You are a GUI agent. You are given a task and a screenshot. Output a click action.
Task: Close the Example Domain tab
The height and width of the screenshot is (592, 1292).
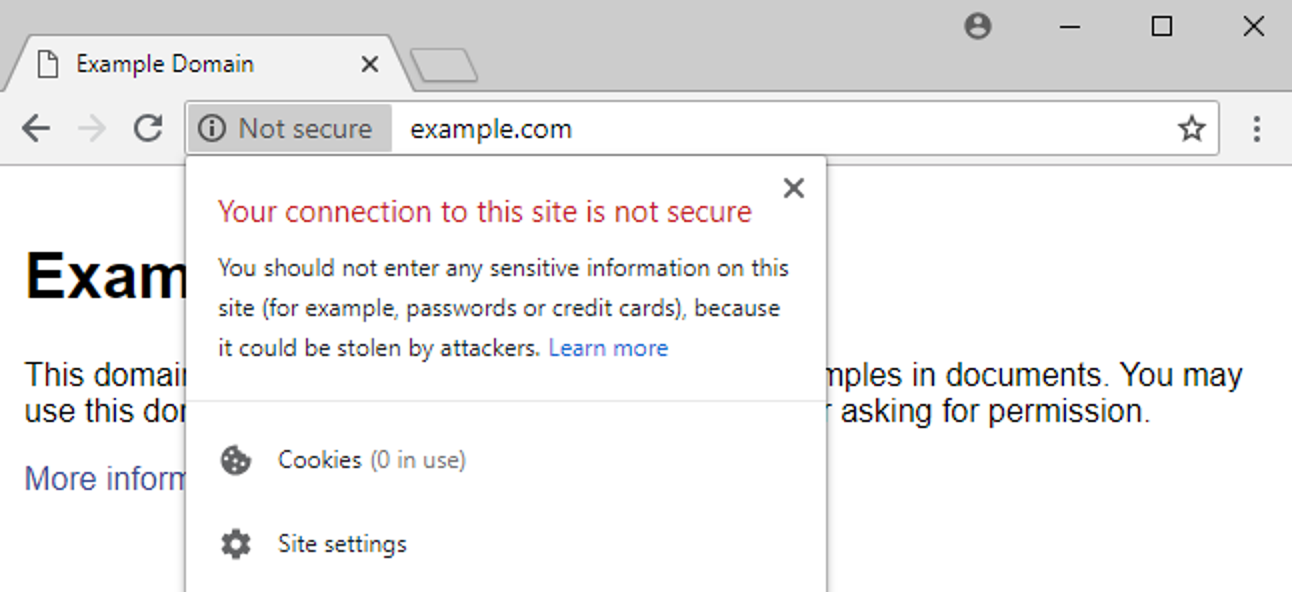click(369, 65)
